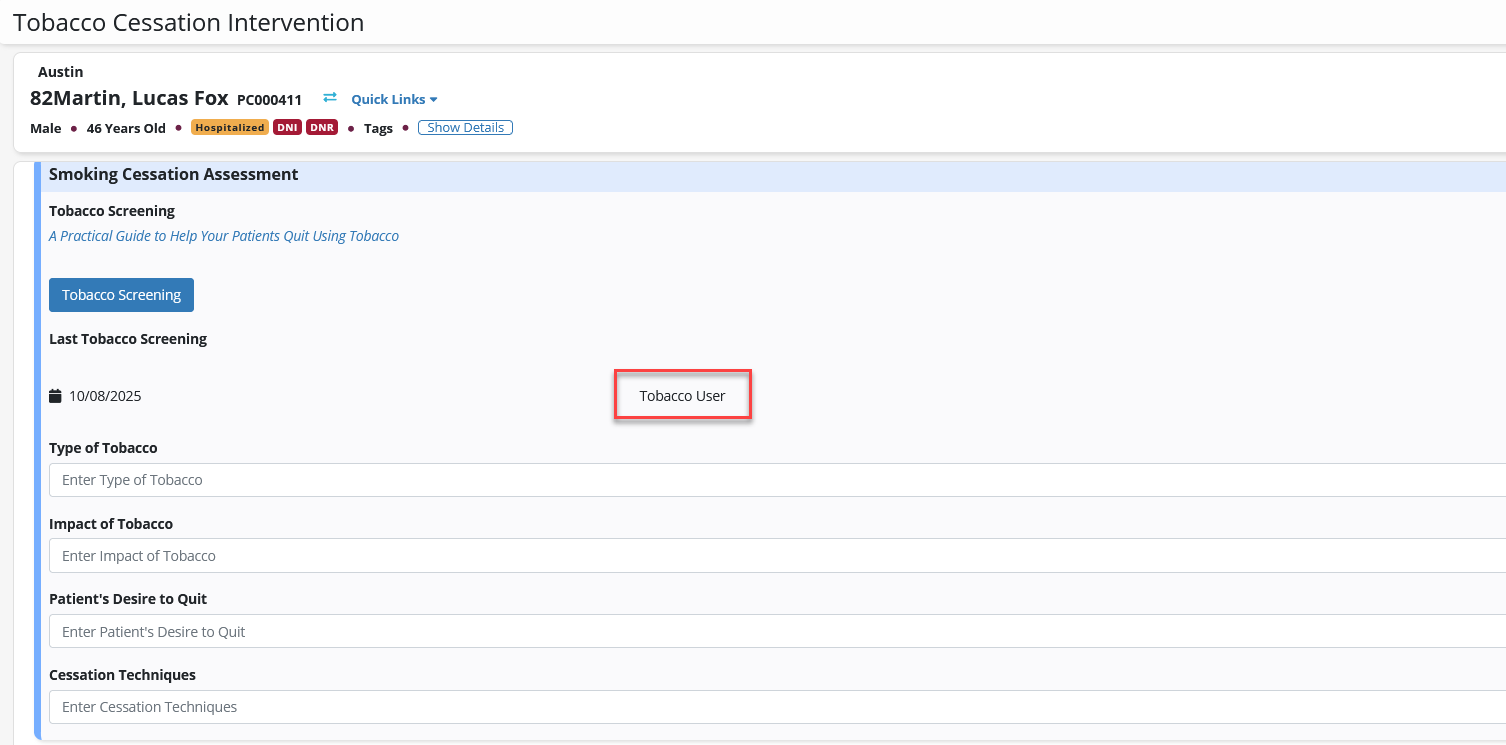This screenshot has height=745, width=1506.
Task: Click the Smoking Cessation Assessment section header
Action: (x=173, y=175)
